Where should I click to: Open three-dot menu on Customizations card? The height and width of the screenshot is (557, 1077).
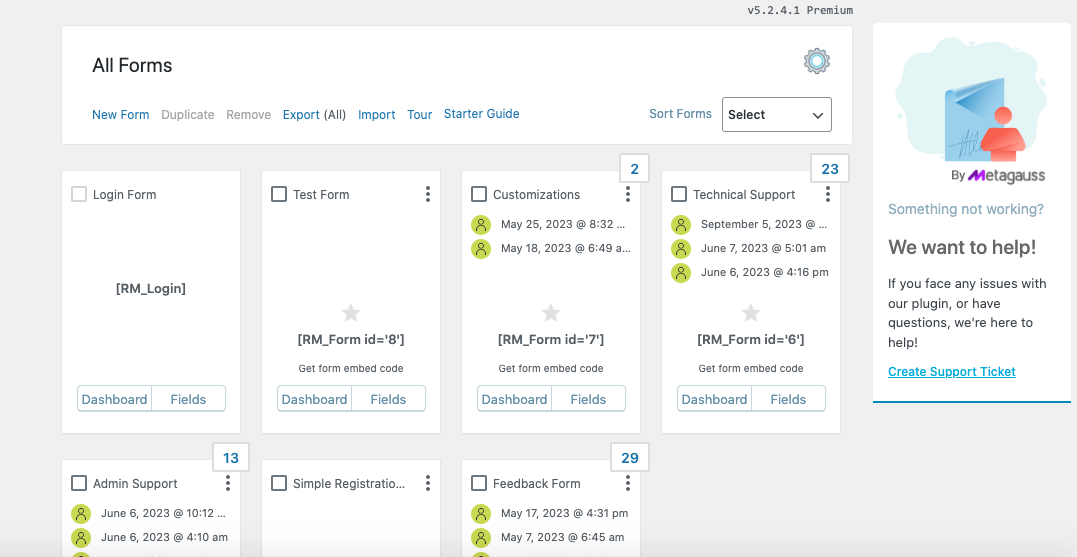coord(628,194)
